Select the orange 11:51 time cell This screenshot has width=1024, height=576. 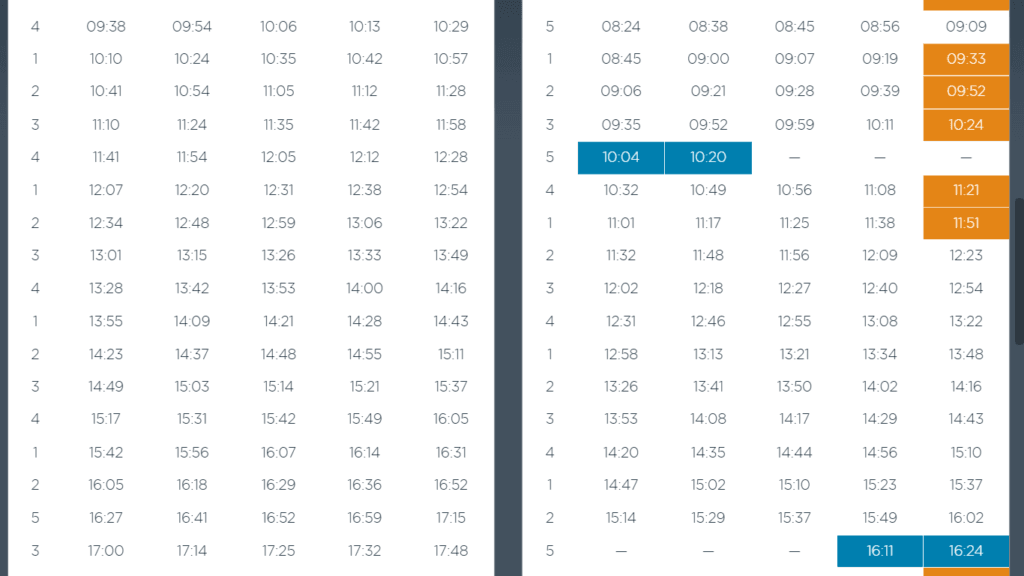[x=966, y=223]
